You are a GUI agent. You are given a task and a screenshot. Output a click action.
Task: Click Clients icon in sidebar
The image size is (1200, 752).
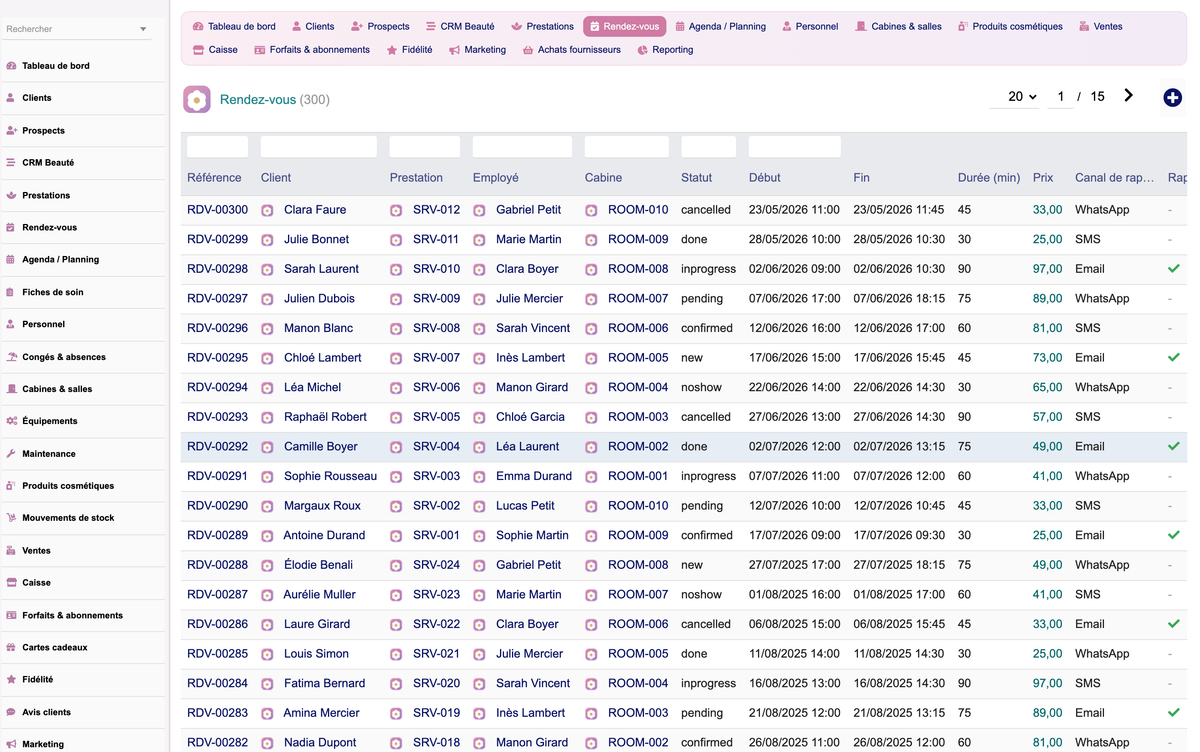(11, 98)
